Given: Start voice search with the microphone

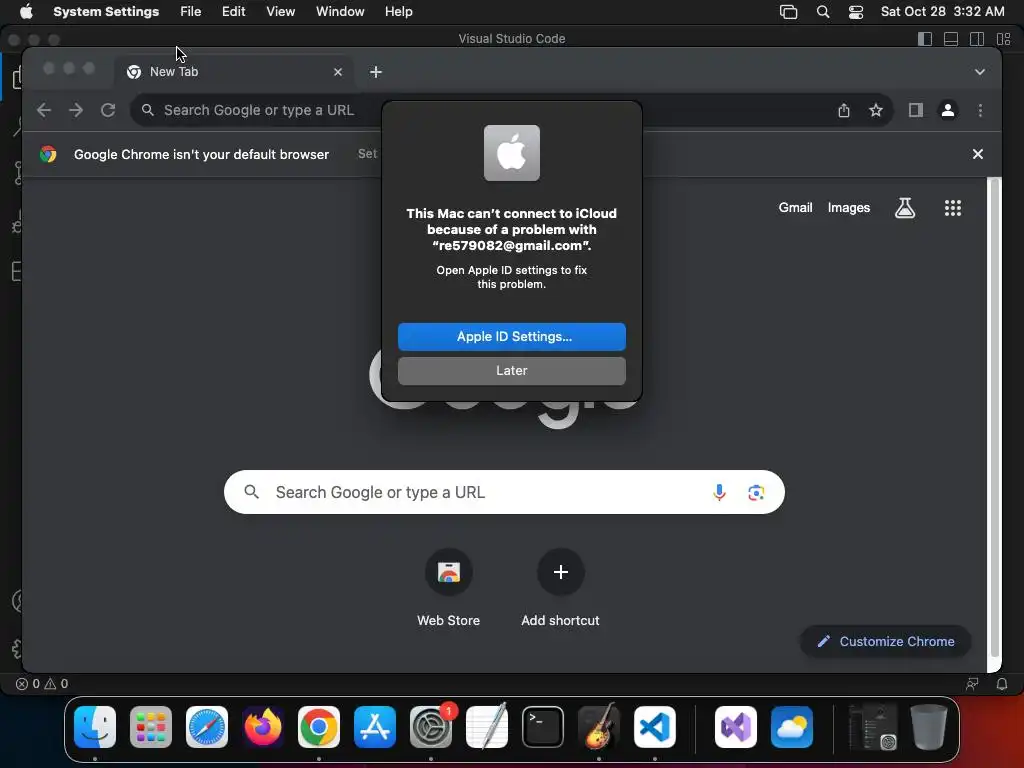Looking at the screenshot, I should click(719, 492).
